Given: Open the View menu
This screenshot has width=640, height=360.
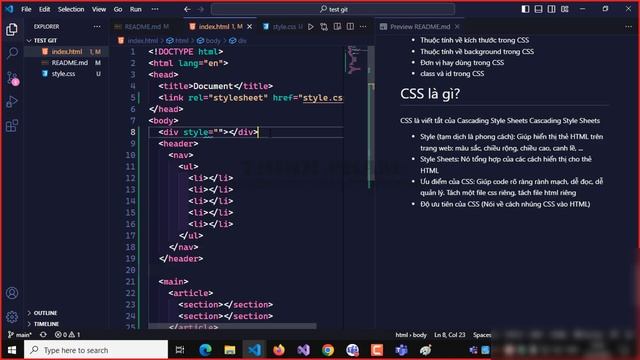Looking at the screenshot, I should pos(99,9).
